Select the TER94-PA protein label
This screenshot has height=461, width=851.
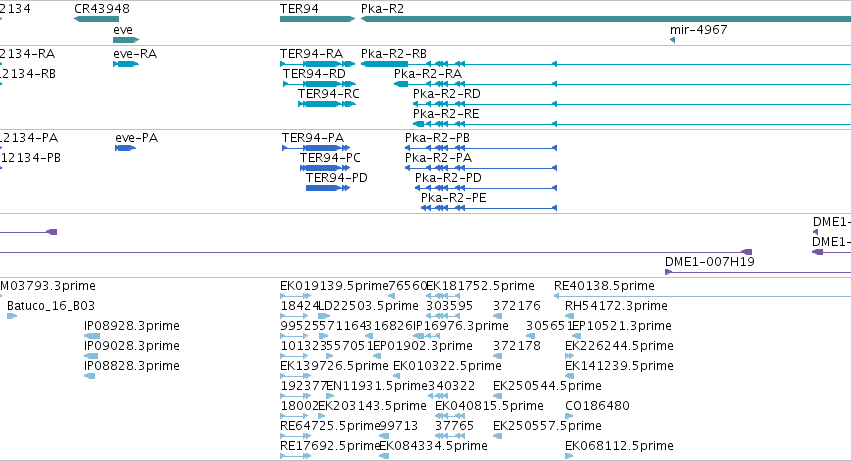click(313, 138)
